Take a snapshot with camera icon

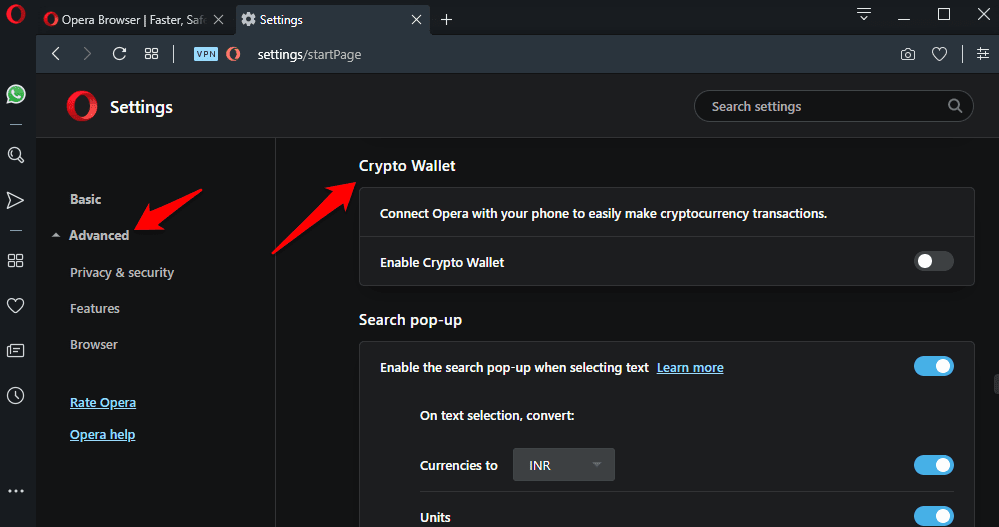pyautogui.click(x=908, y=55)
